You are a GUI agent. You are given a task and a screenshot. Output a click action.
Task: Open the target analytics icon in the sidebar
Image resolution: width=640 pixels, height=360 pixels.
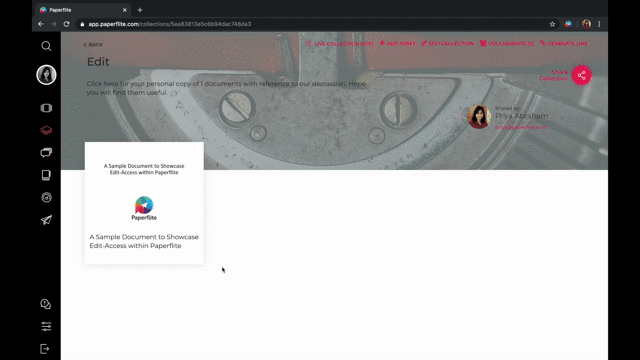click(x=46, y=198)
